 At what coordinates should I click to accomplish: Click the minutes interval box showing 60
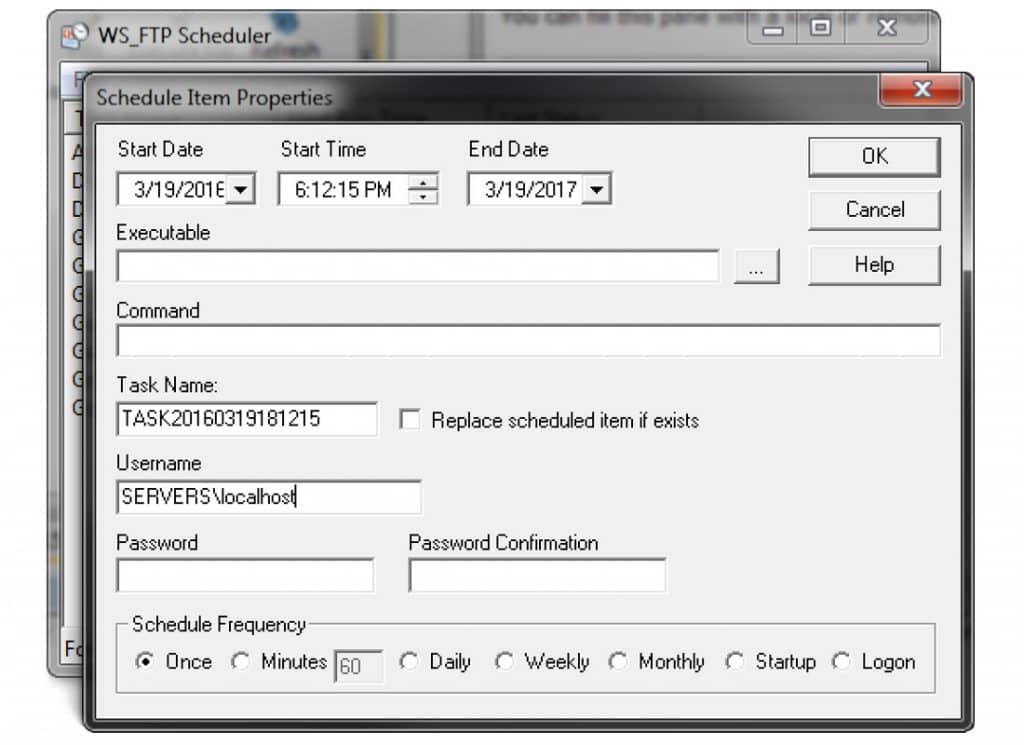[x=359, y=665]
